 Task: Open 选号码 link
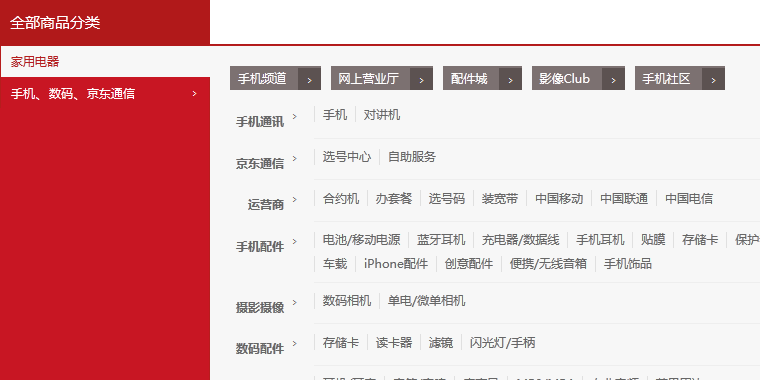click(447, 198)
